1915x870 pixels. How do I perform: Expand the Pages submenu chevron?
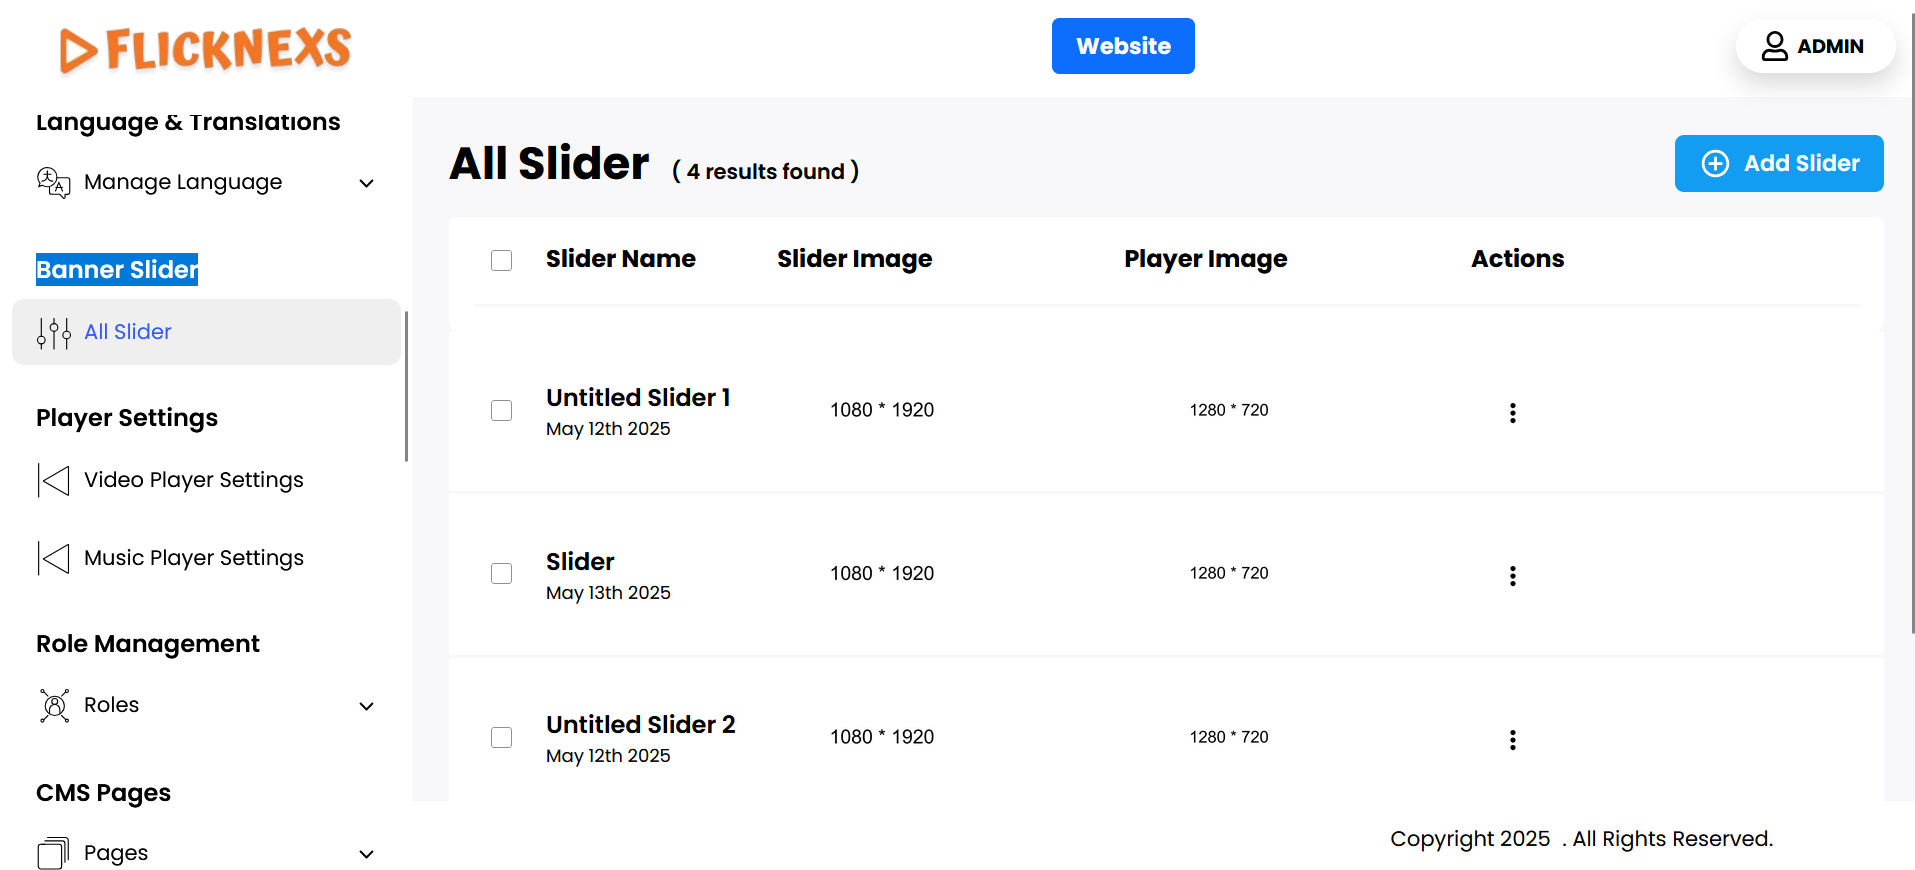pos(367,854)
